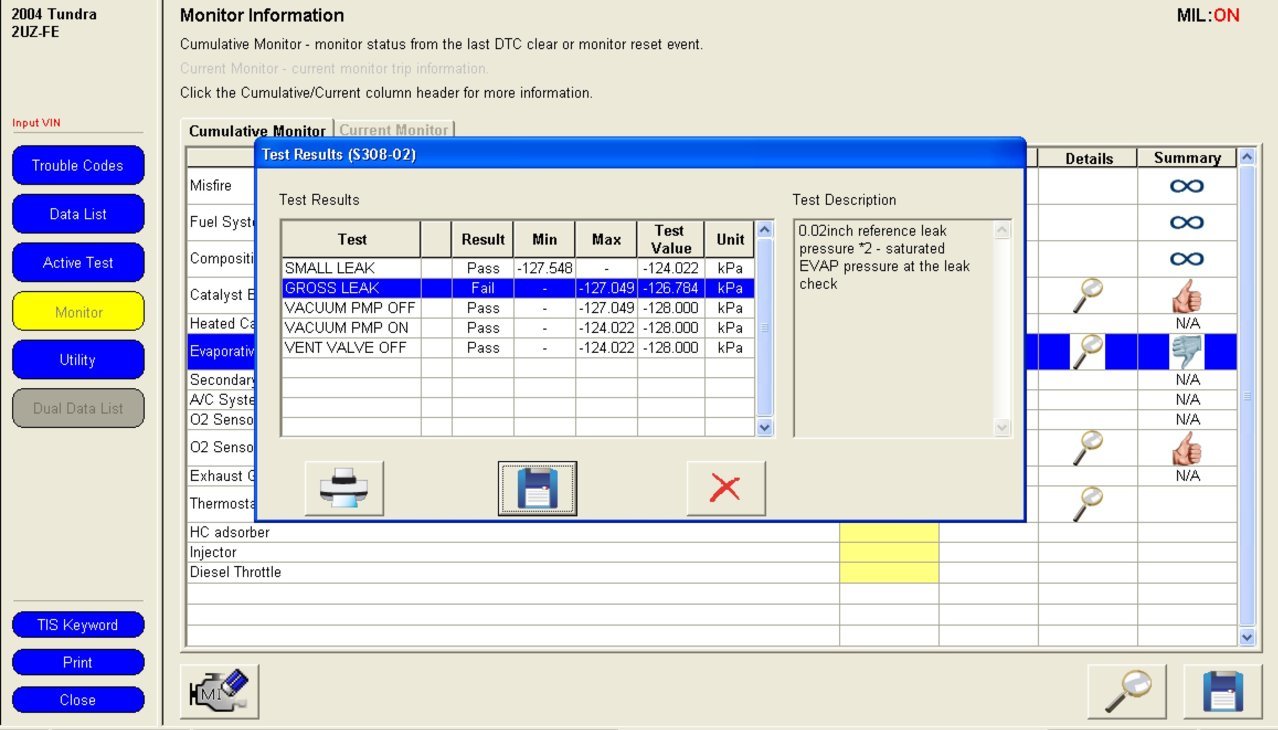The image size is (1278, 730).
Task: Open Trouble Codes screen
Action: click(78, 166)
